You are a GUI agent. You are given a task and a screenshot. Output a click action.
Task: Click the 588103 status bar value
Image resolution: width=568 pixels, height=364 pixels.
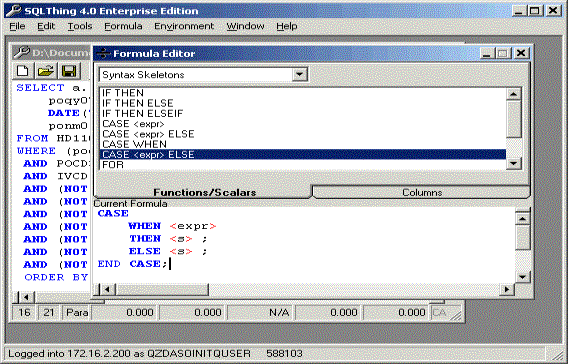[284, 353]
